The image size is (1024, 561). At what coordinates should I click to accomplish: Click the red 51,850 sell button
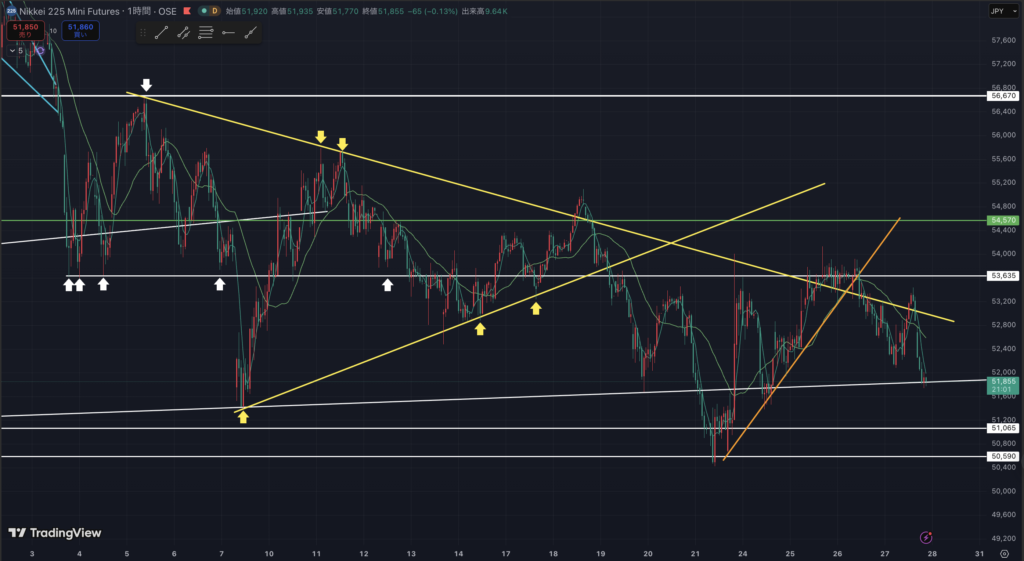pos(26,30)
